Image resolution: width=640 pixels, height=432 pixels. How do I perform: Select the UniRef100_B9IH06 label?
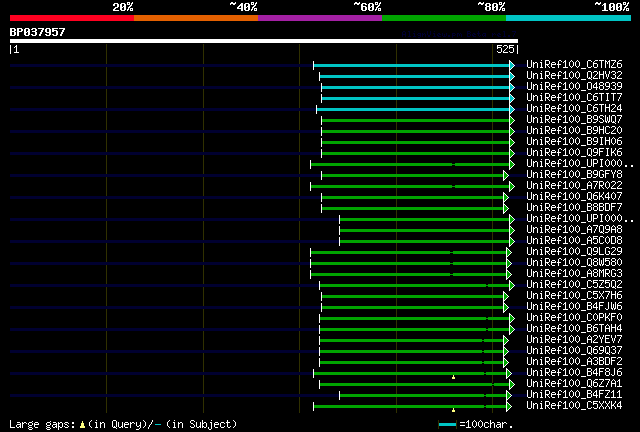[x=574, y=142]
